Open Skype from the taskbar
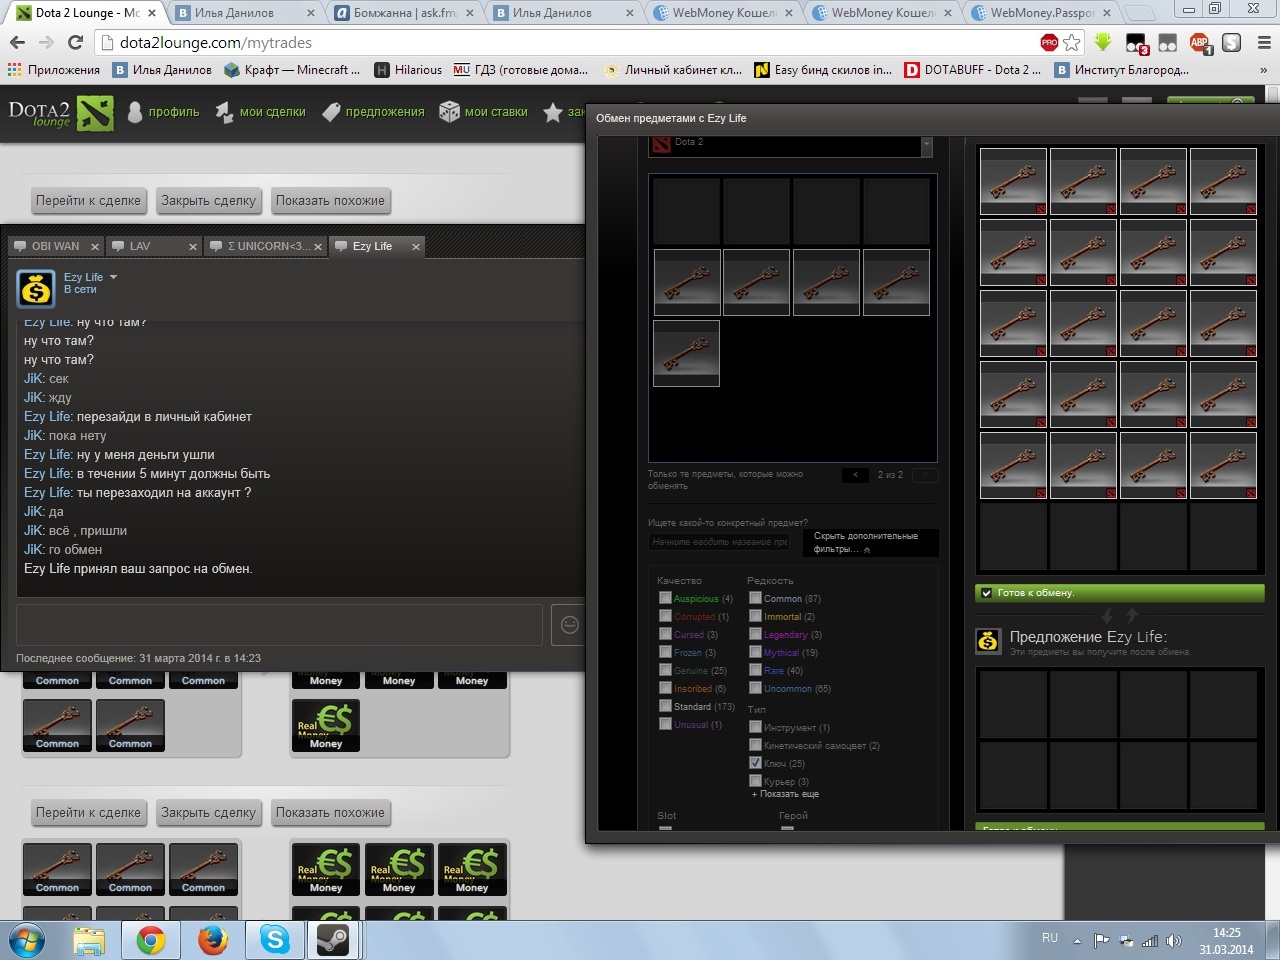The width and height of the screenshot is (1280, 960). pyautogui.click(x=274, y=941)
